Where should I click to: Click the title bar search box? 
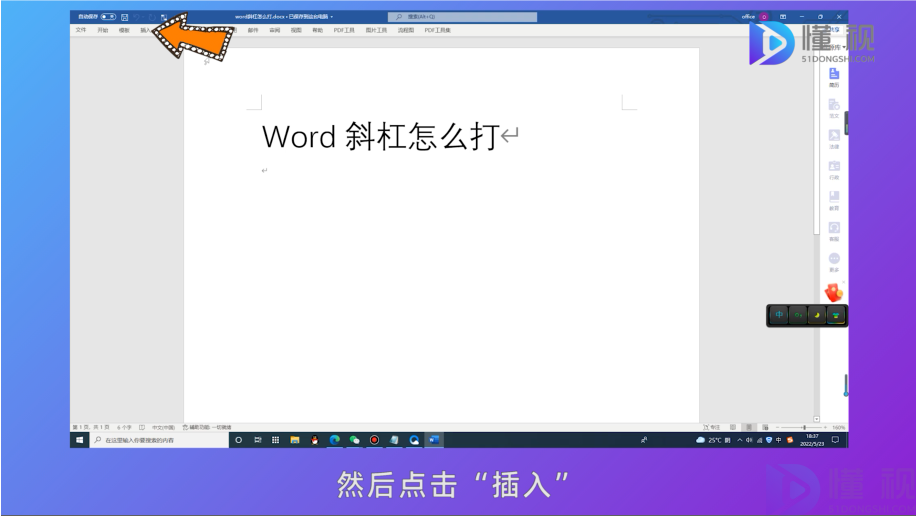click(x=462, y=17)
